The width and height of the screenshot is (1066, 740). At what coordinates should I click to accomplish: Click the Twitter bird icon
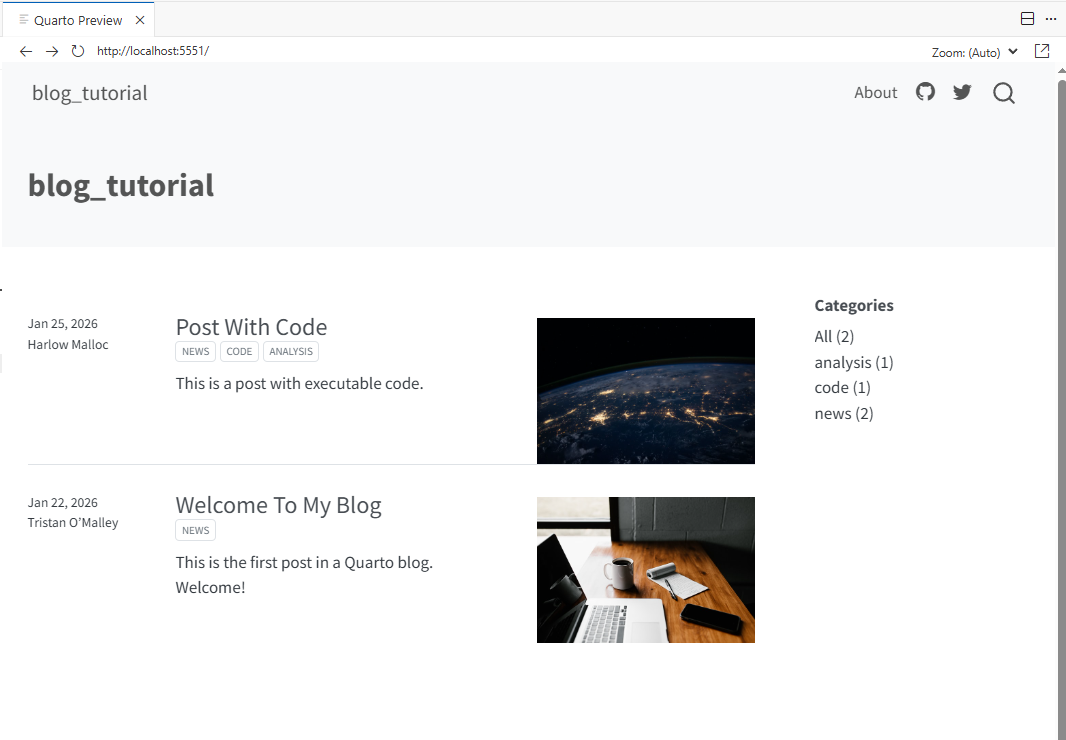(x=962, y=92)
